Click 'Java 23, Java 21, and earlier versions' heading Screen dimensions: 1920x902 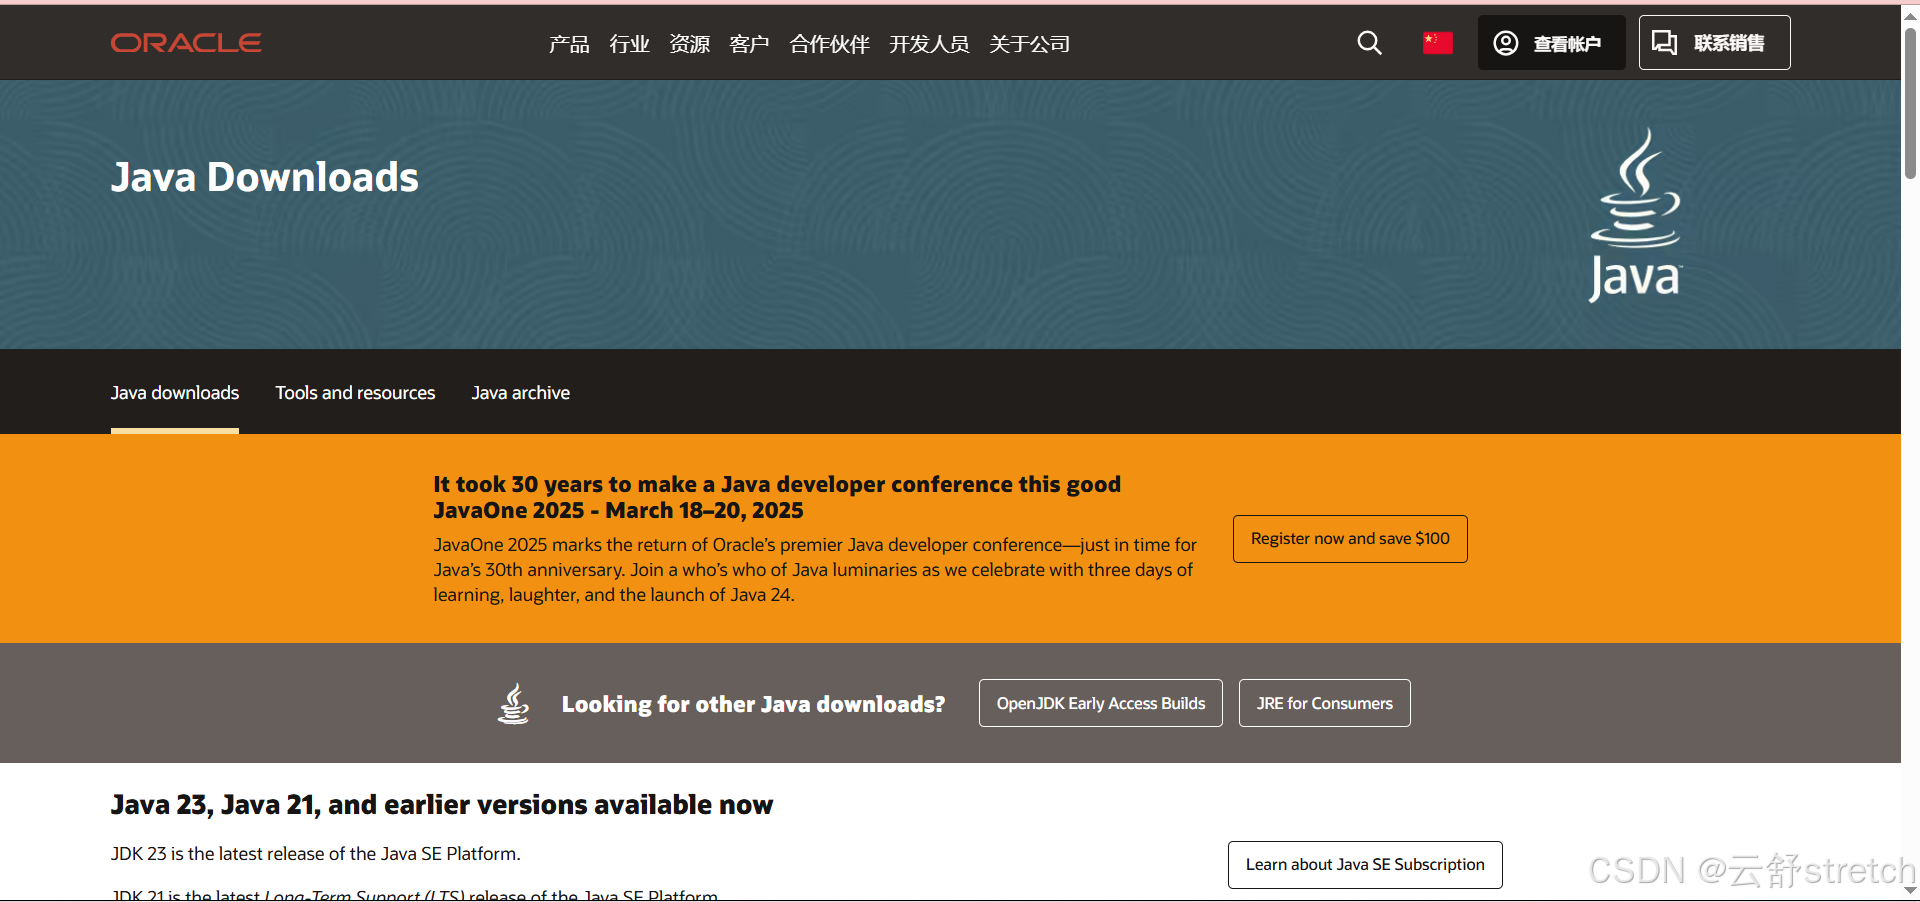click(x=441, y=805)
